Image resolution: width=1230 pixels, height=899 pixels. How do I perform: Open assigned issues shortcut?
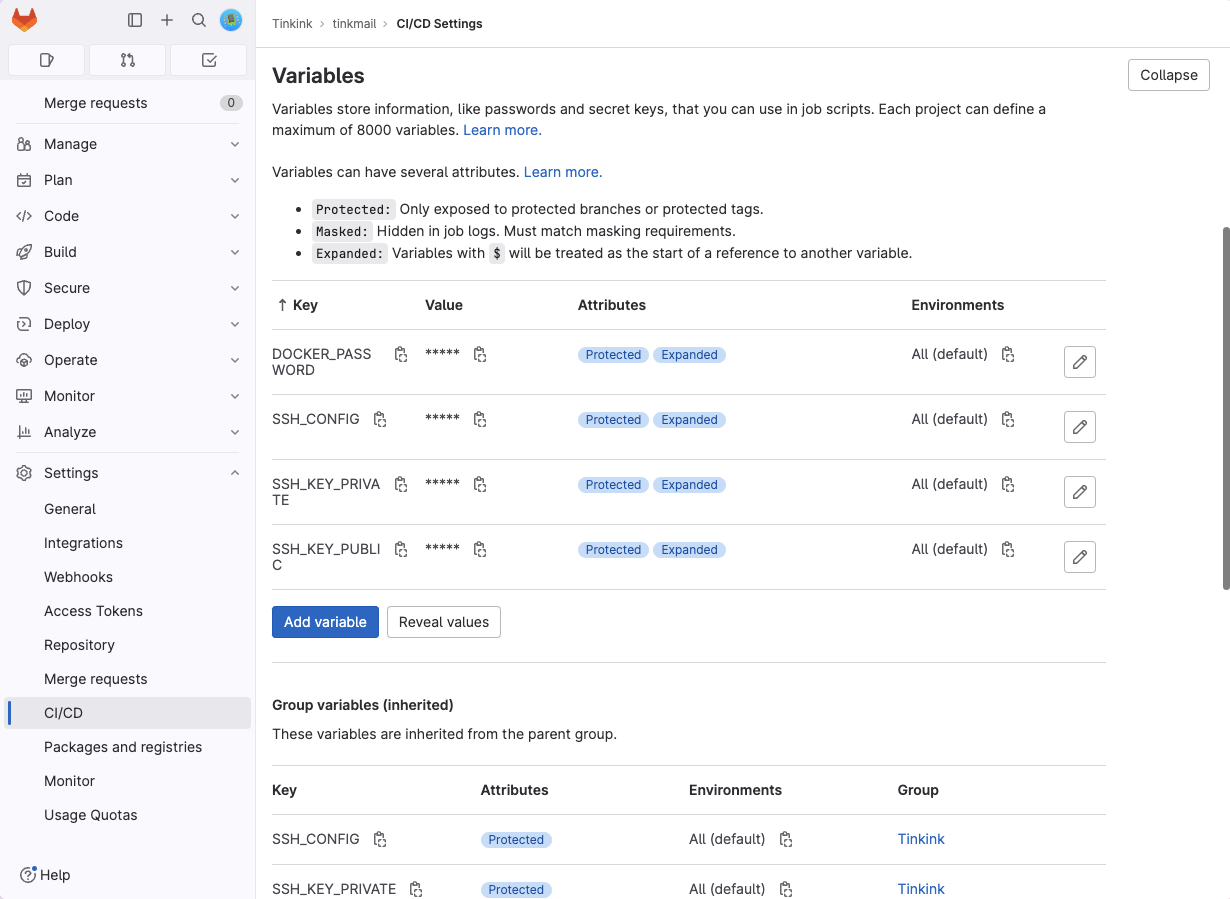[x=46, y=60]
